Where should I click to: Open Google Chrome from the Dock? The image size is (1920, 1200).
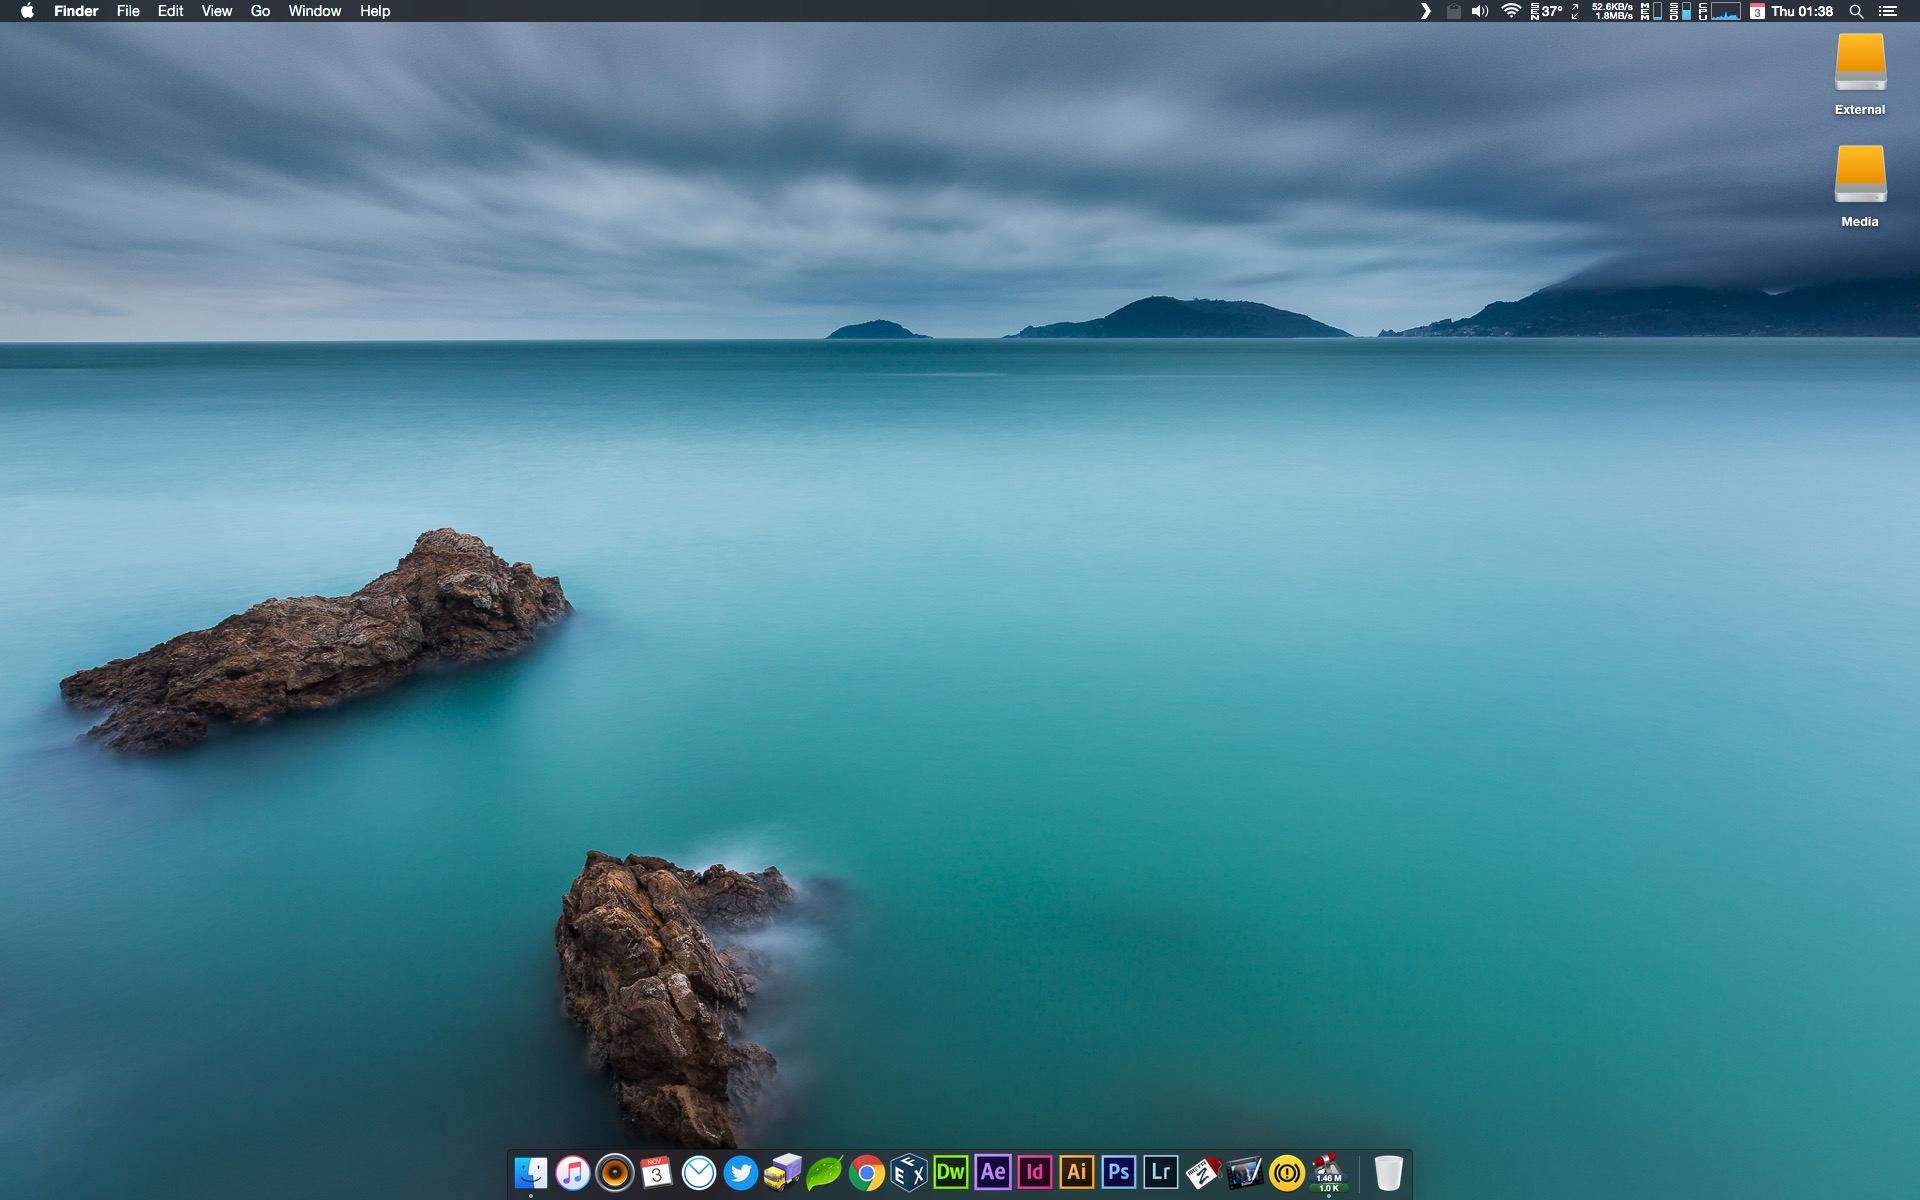click(866, 1173)
